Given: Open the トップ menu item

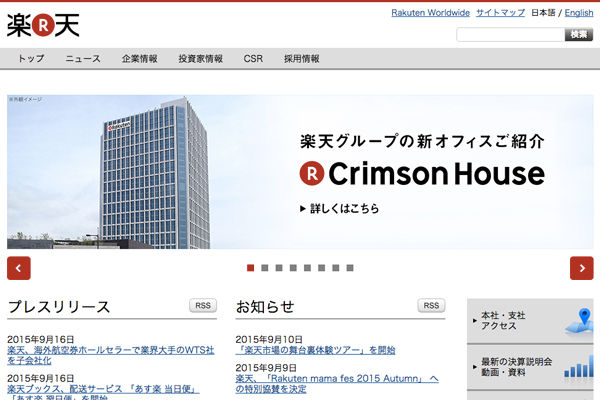Looking at the screenshot, I should 31,59.
